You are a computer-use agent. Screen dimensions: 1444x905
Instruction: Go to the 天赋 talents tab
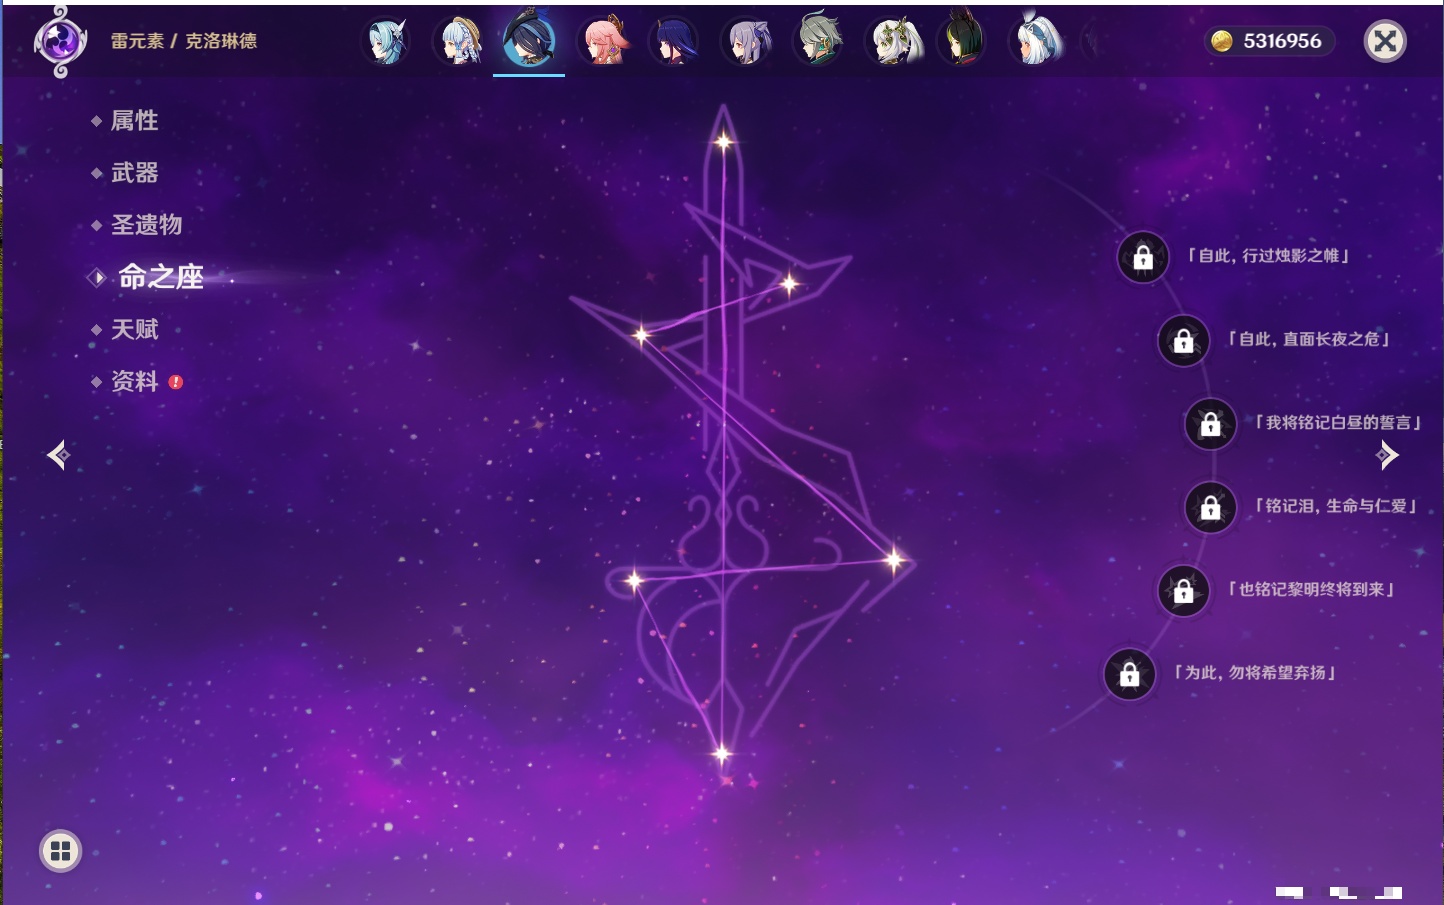point(134,329)
